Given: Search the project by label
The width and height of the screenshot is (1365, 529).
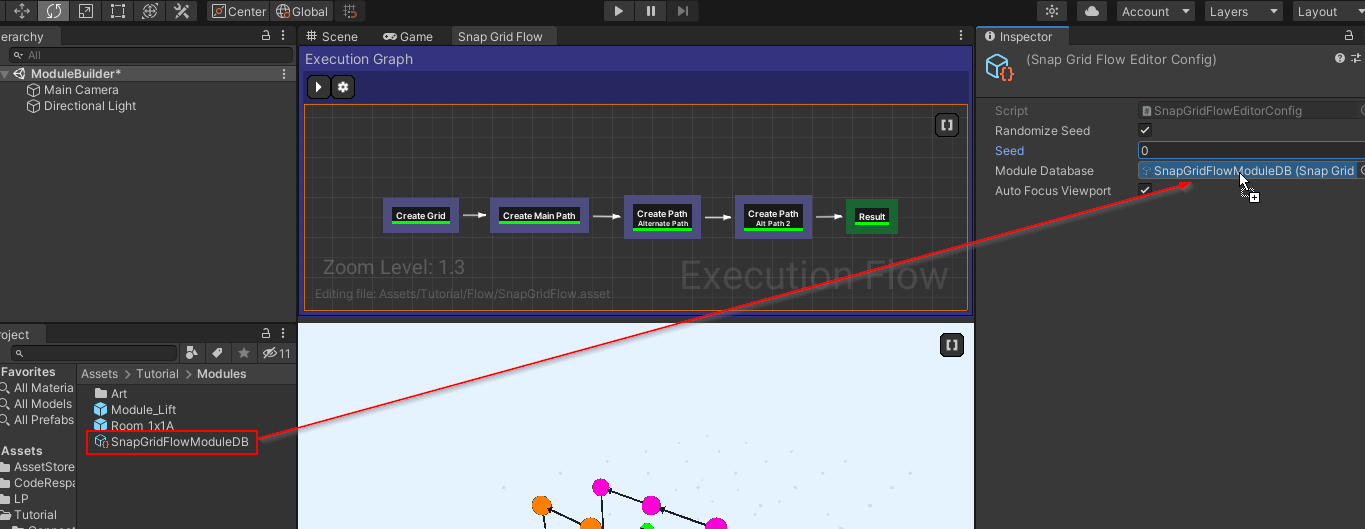Looking at the screenshot, I should click(x=217, y=353).
